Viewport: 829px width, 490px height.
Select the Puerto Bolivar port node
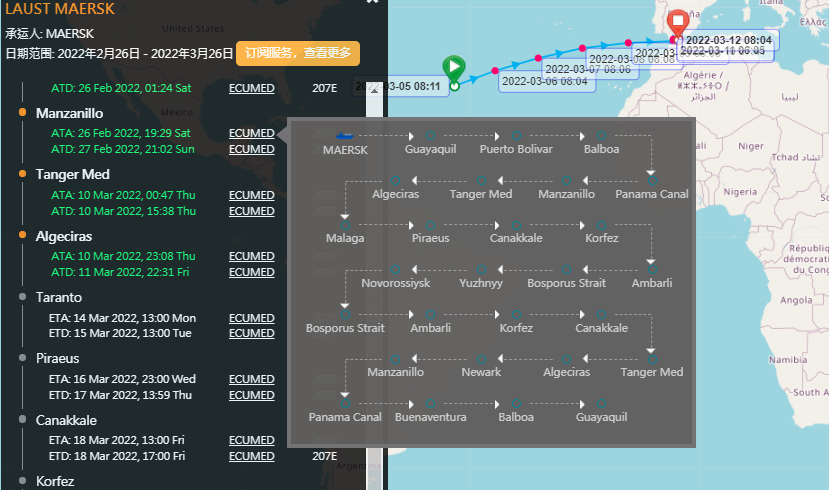(x=516, y=134)
